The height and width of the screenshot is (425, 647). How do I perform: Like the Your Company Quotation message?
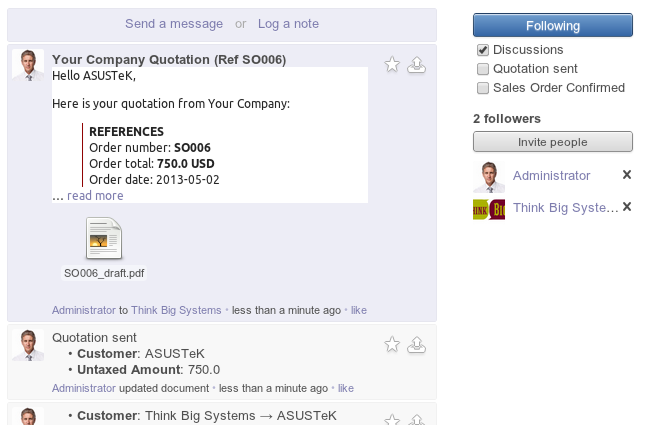359,311
